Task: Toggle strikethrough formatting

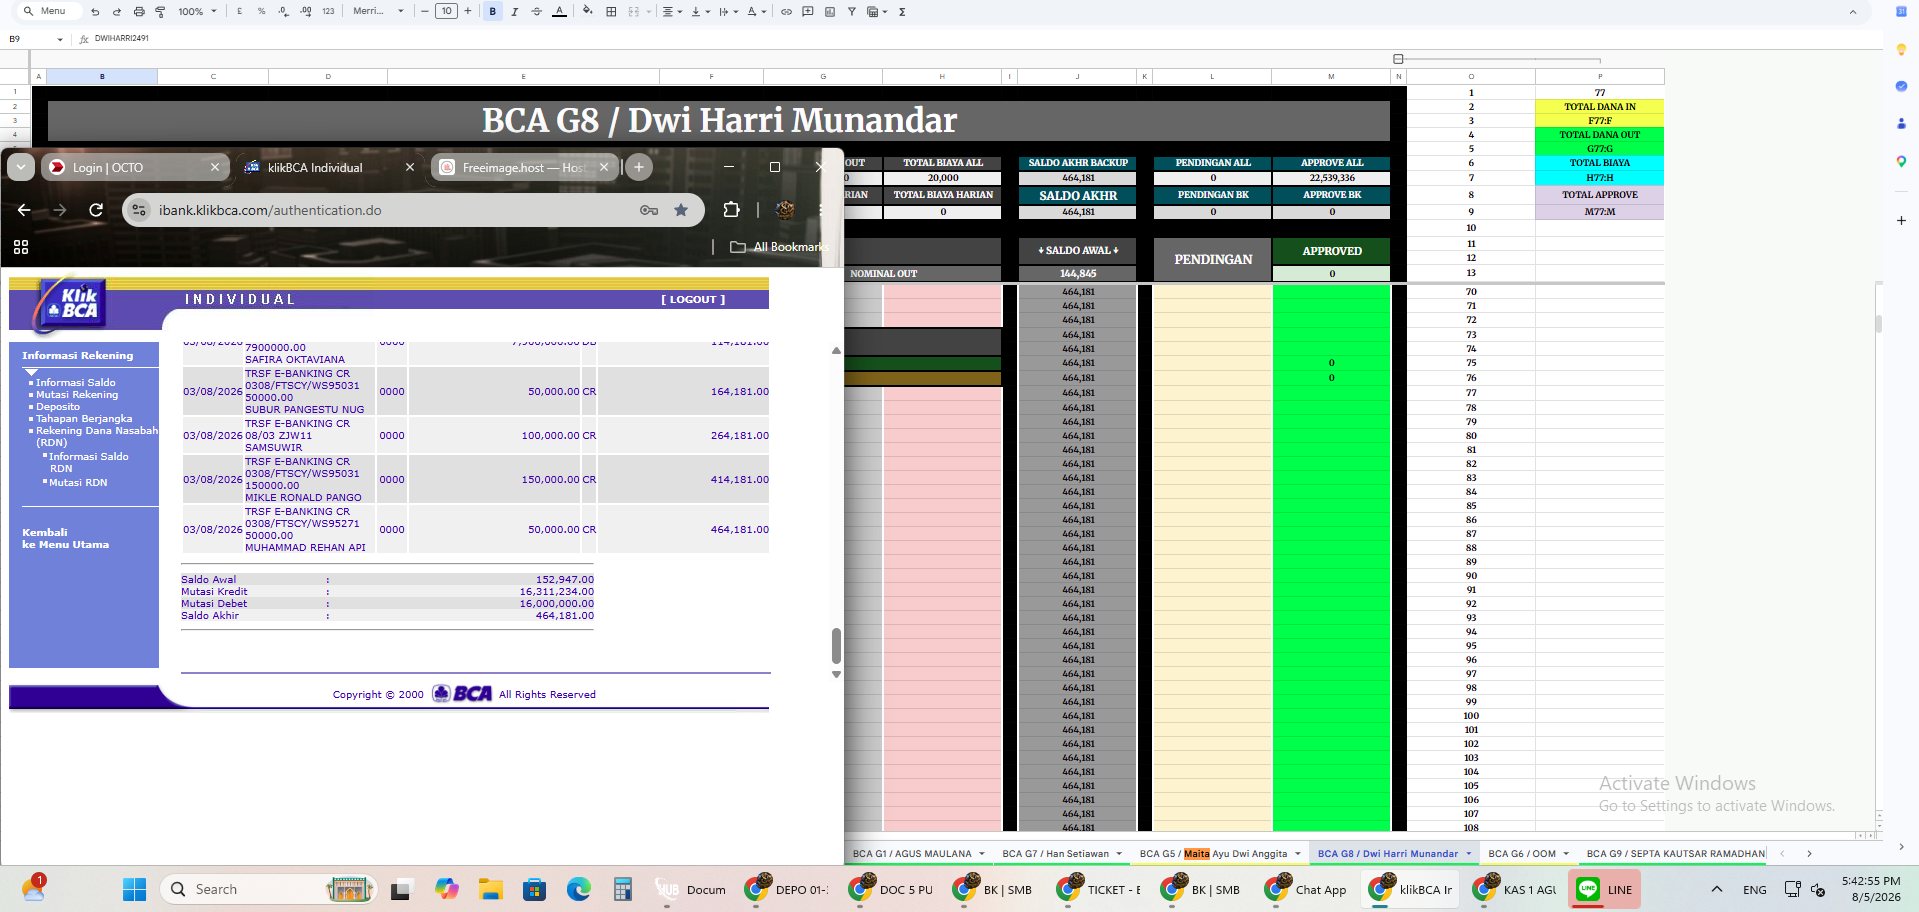Action: [537, 12]
